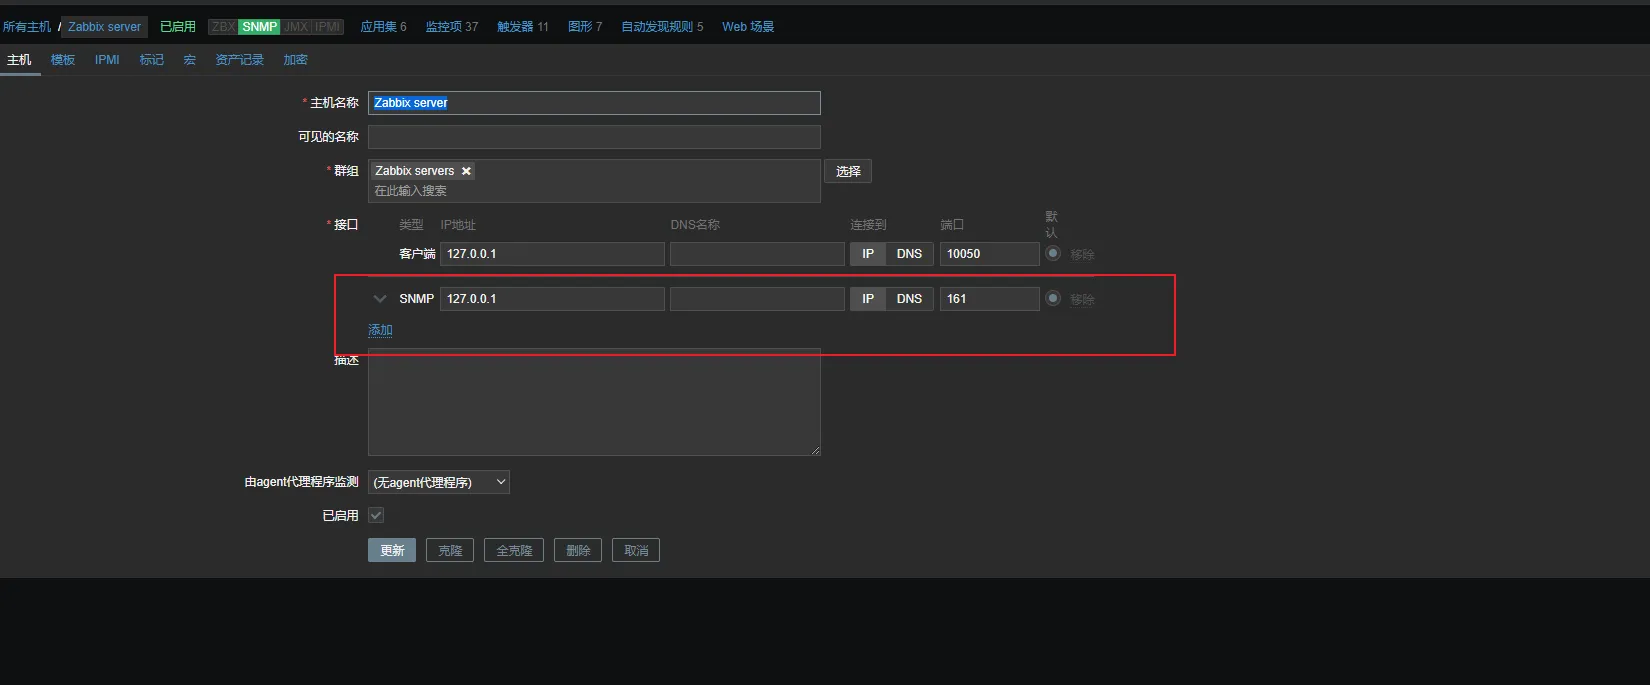
Task: Open the IPMI tab
Action: coord(107,60)
